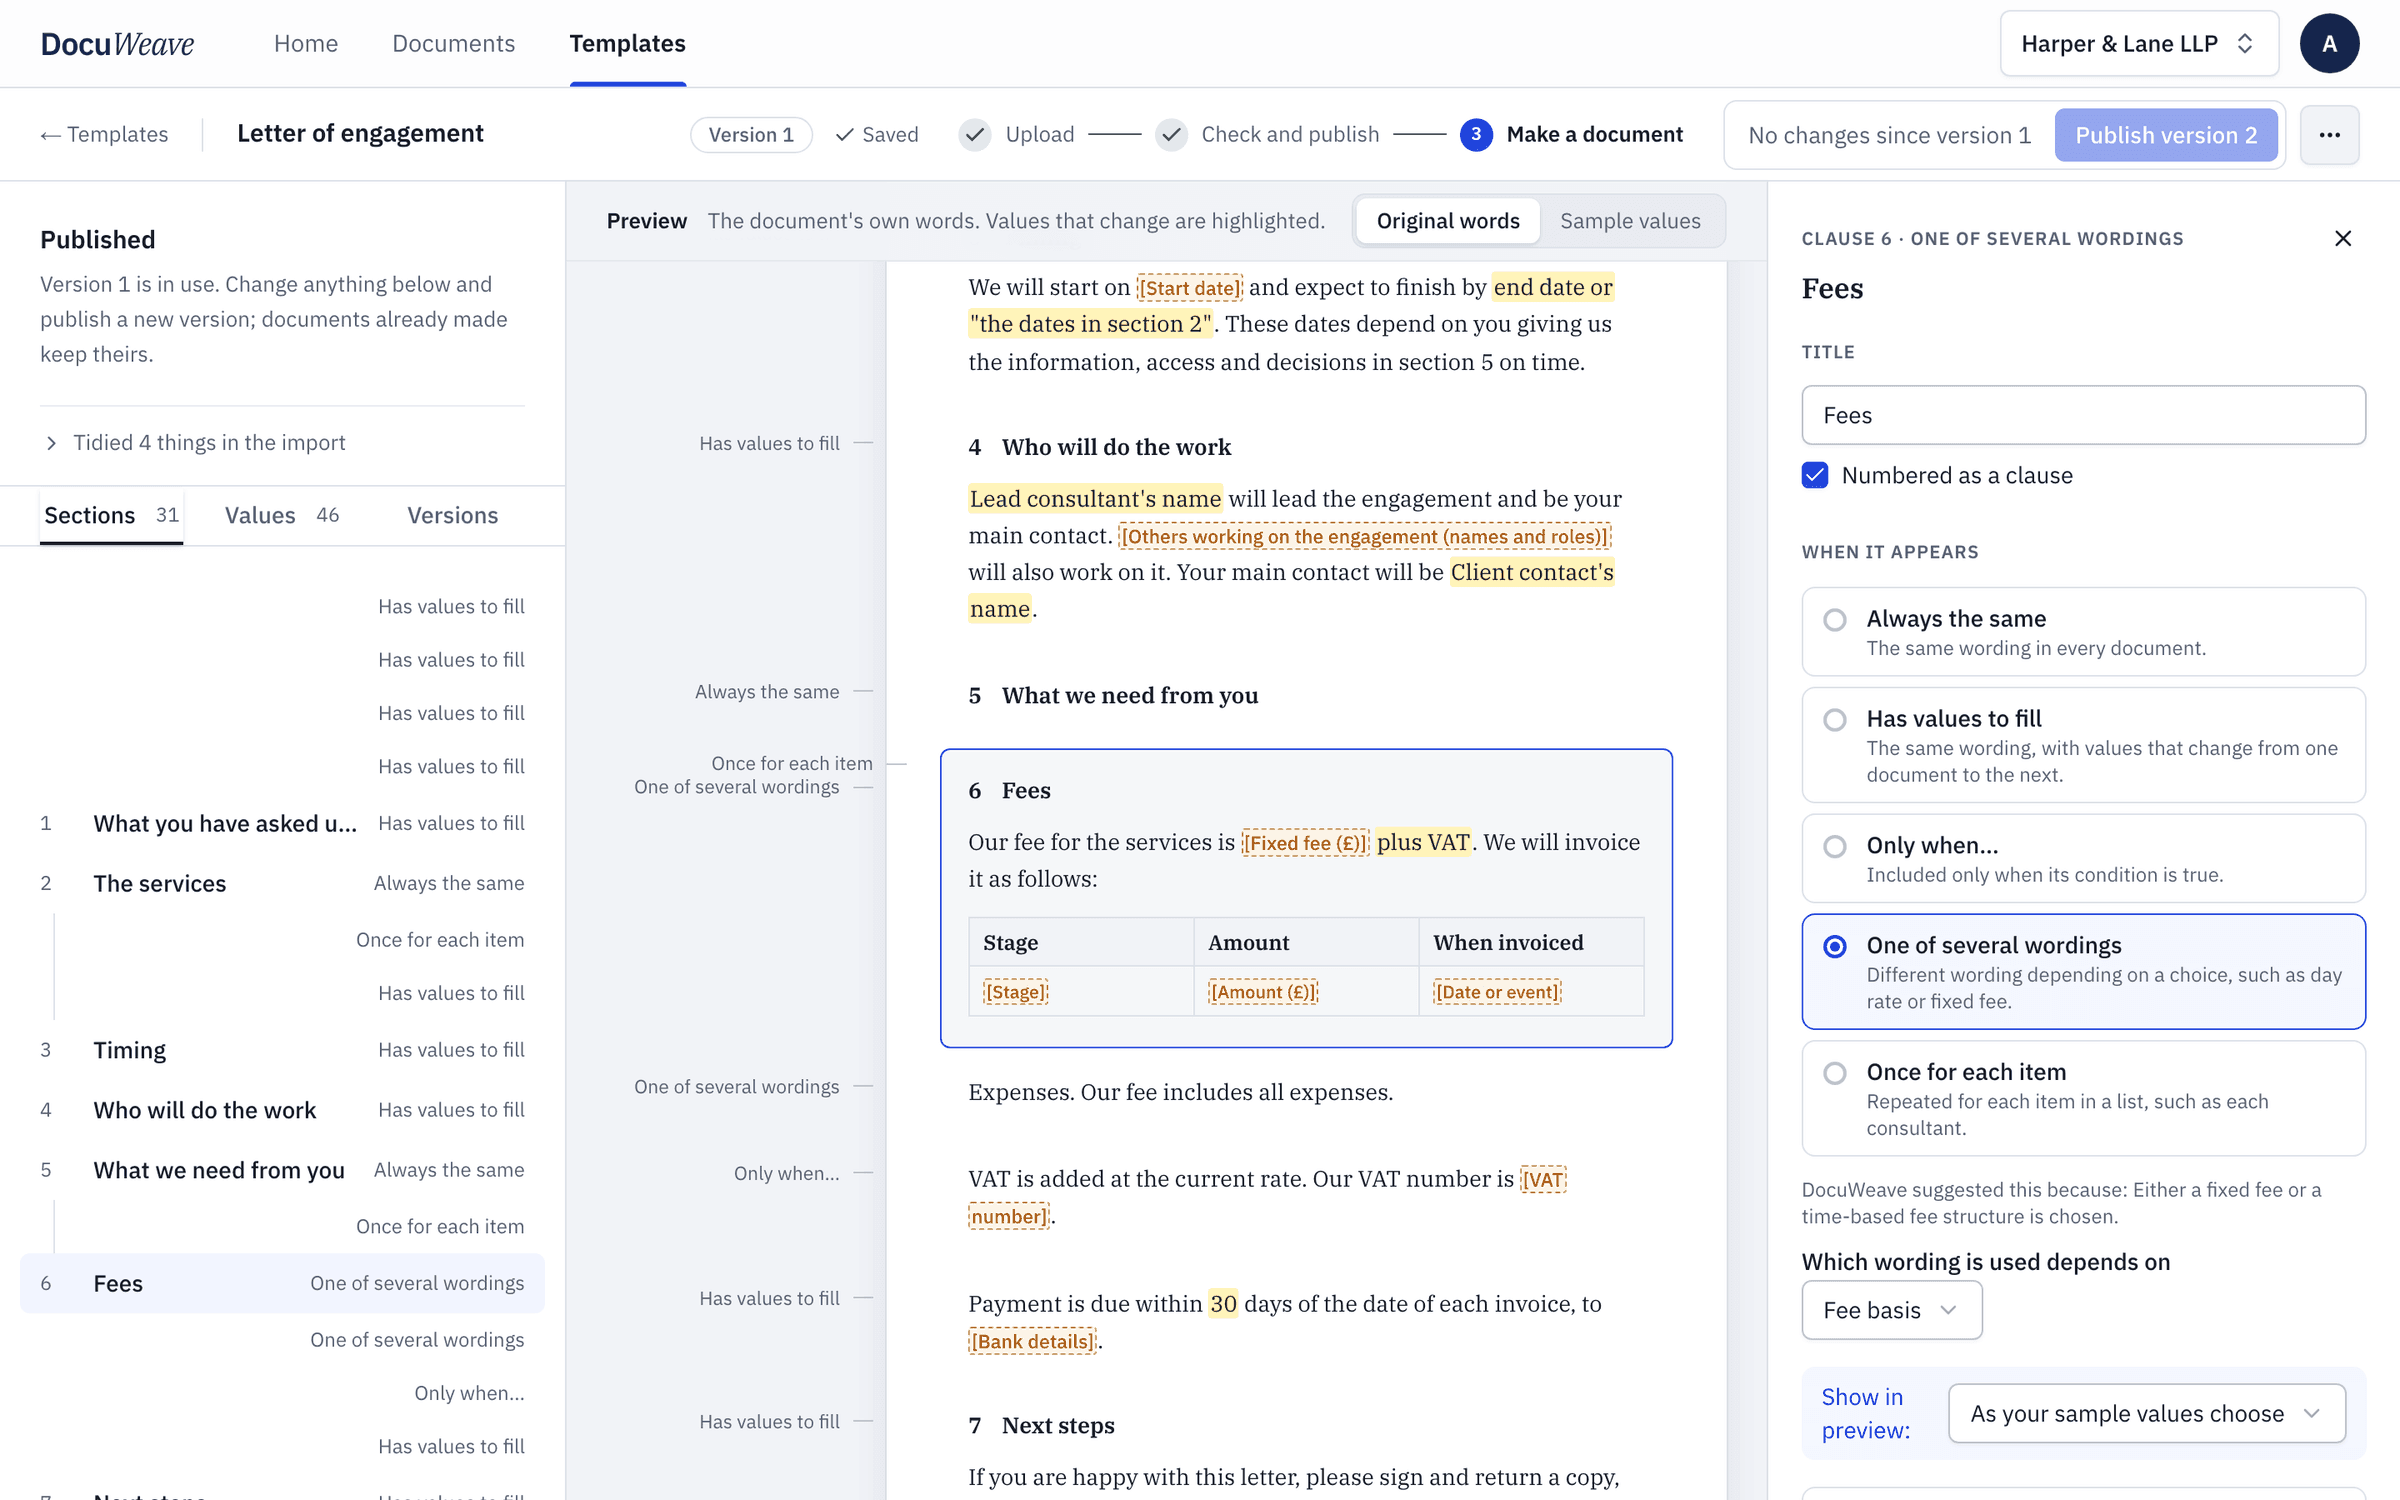Expand Tidied 4 things in the import
This screenshot has width=2400, height=1500.
pyautogui.click(x=195, y=442)
